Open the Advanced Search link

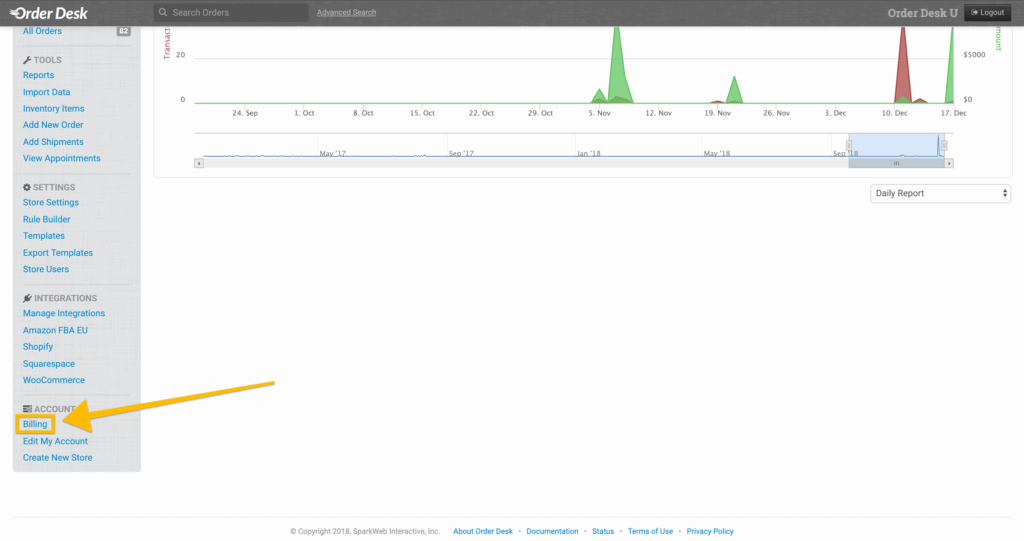point(346,13)
